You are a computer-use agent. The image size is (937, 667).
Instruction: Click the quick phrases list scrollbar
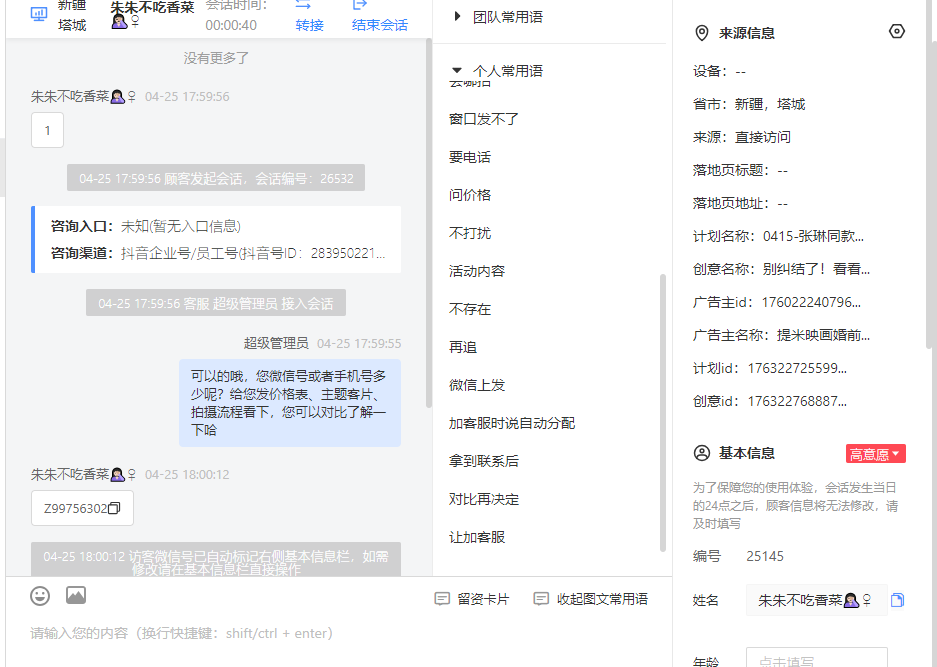(x=662, y=412)
